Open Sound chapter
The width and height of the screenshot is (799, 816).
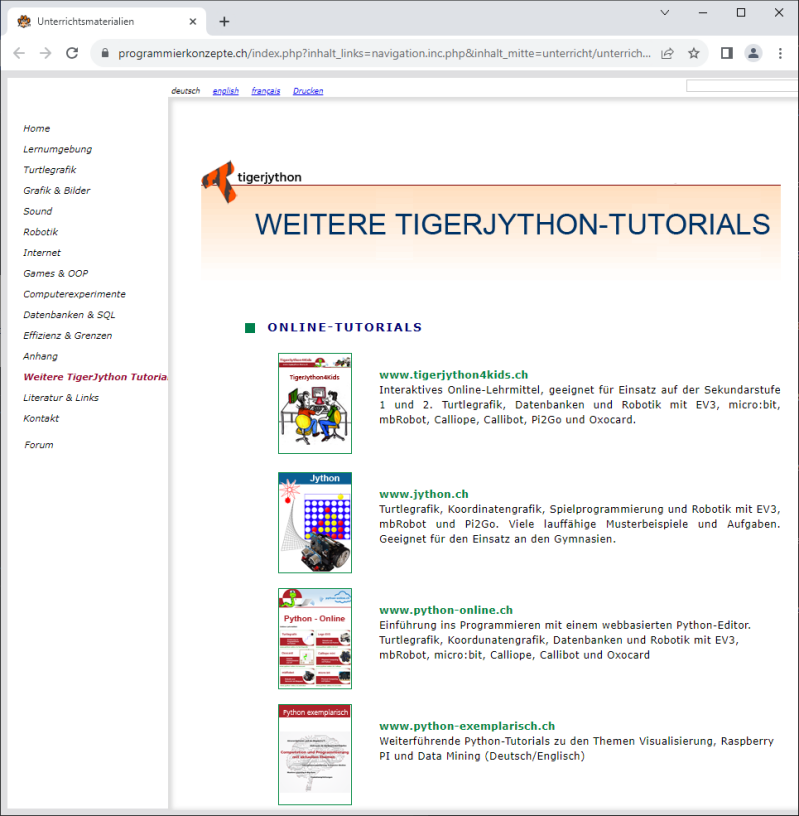37,211
